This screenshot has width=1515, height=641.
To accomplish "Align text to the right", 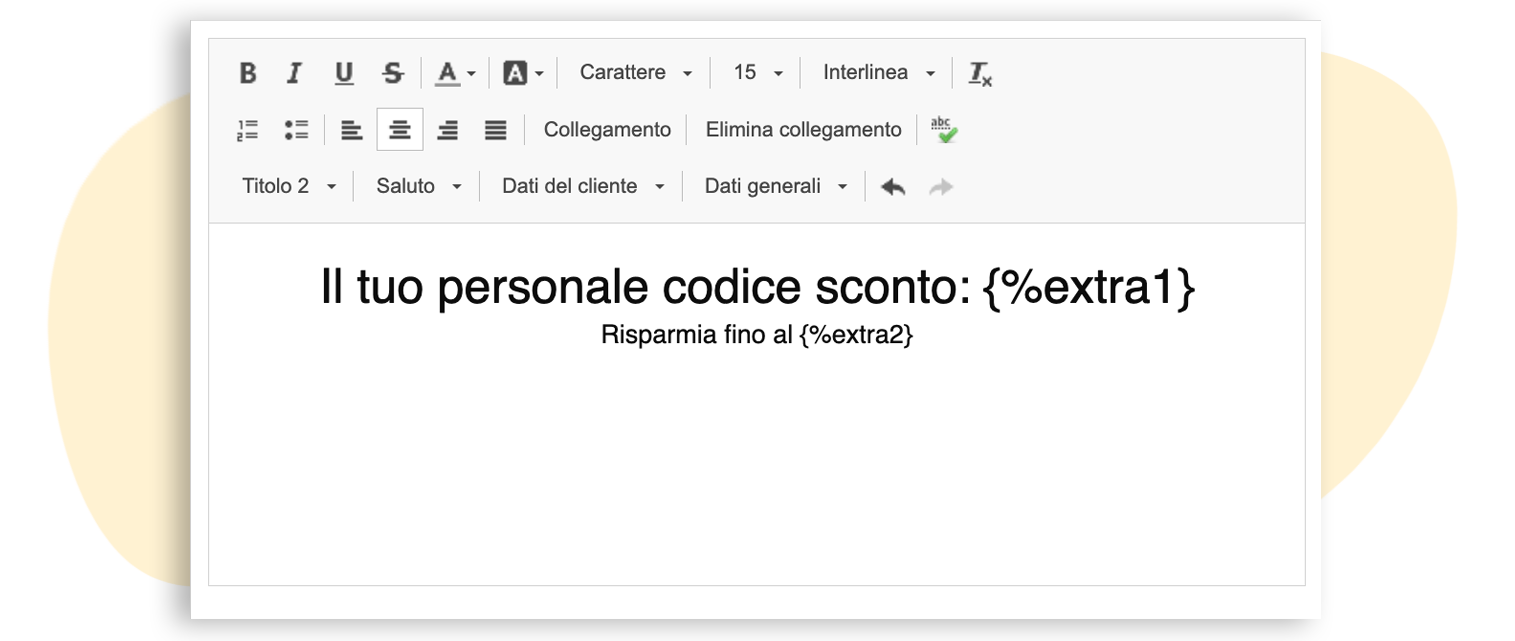I will click(448, 130).
